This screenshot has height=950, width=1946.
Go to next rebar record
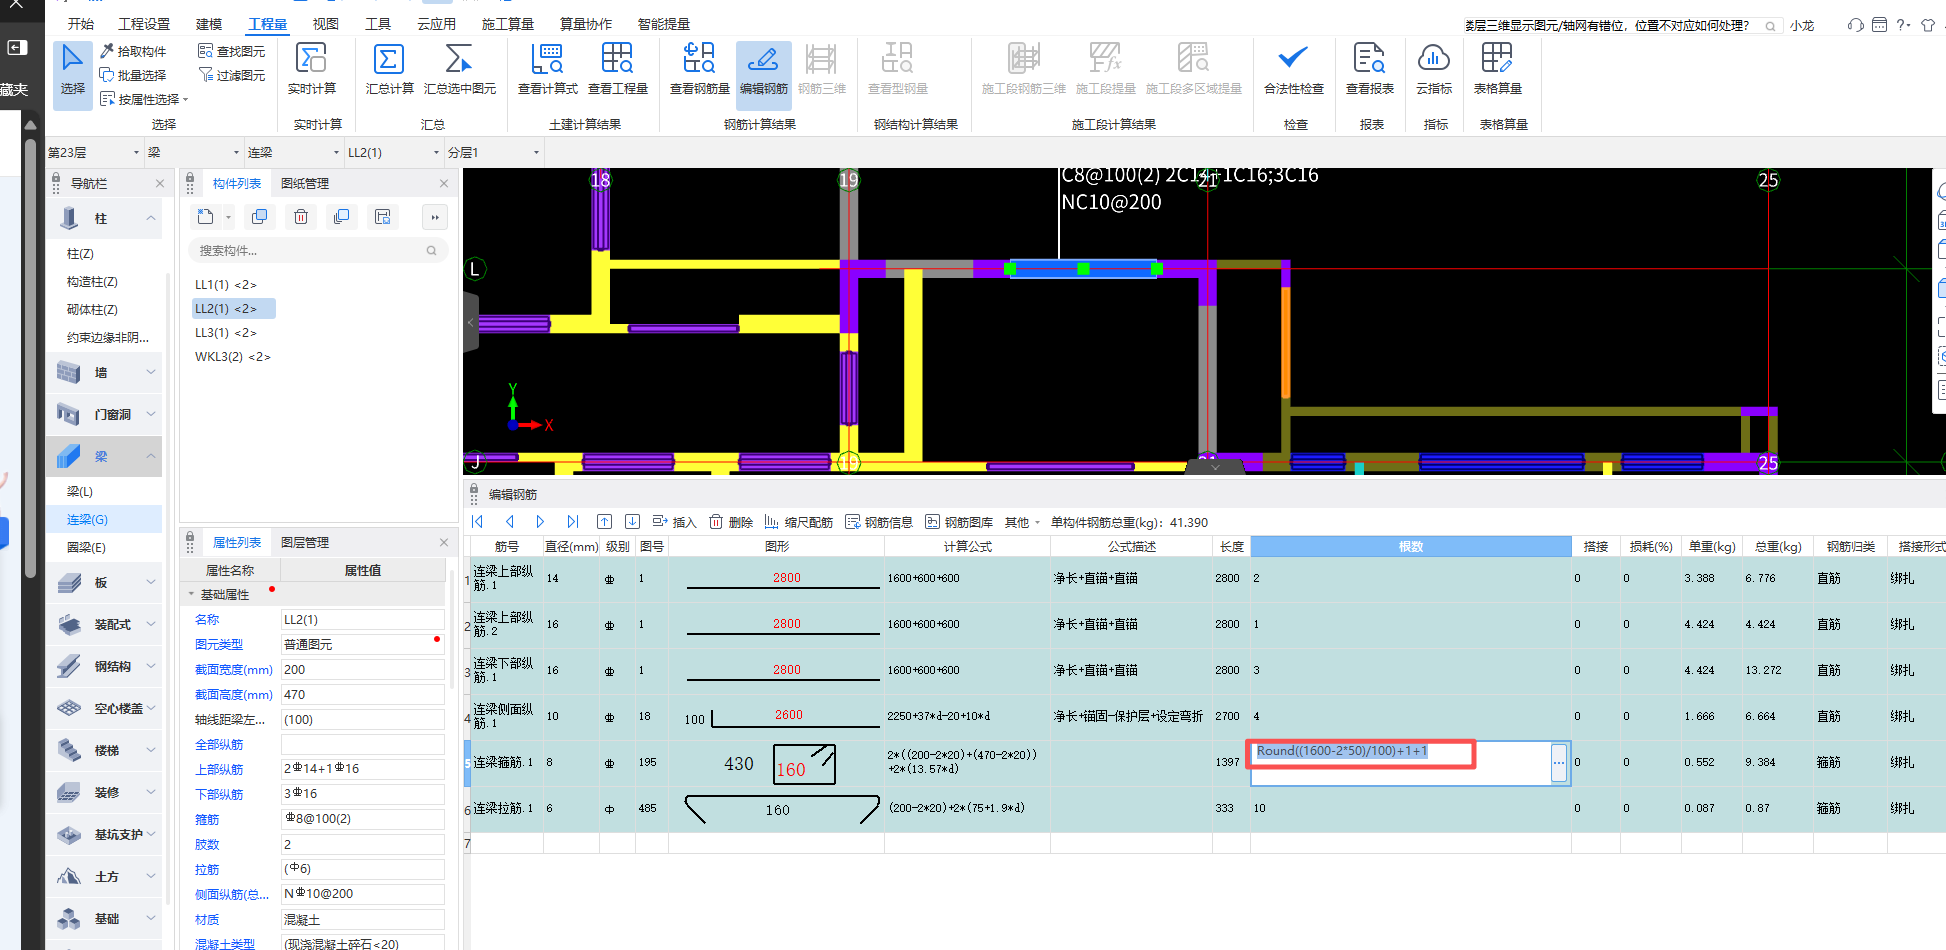pos(540,522)
